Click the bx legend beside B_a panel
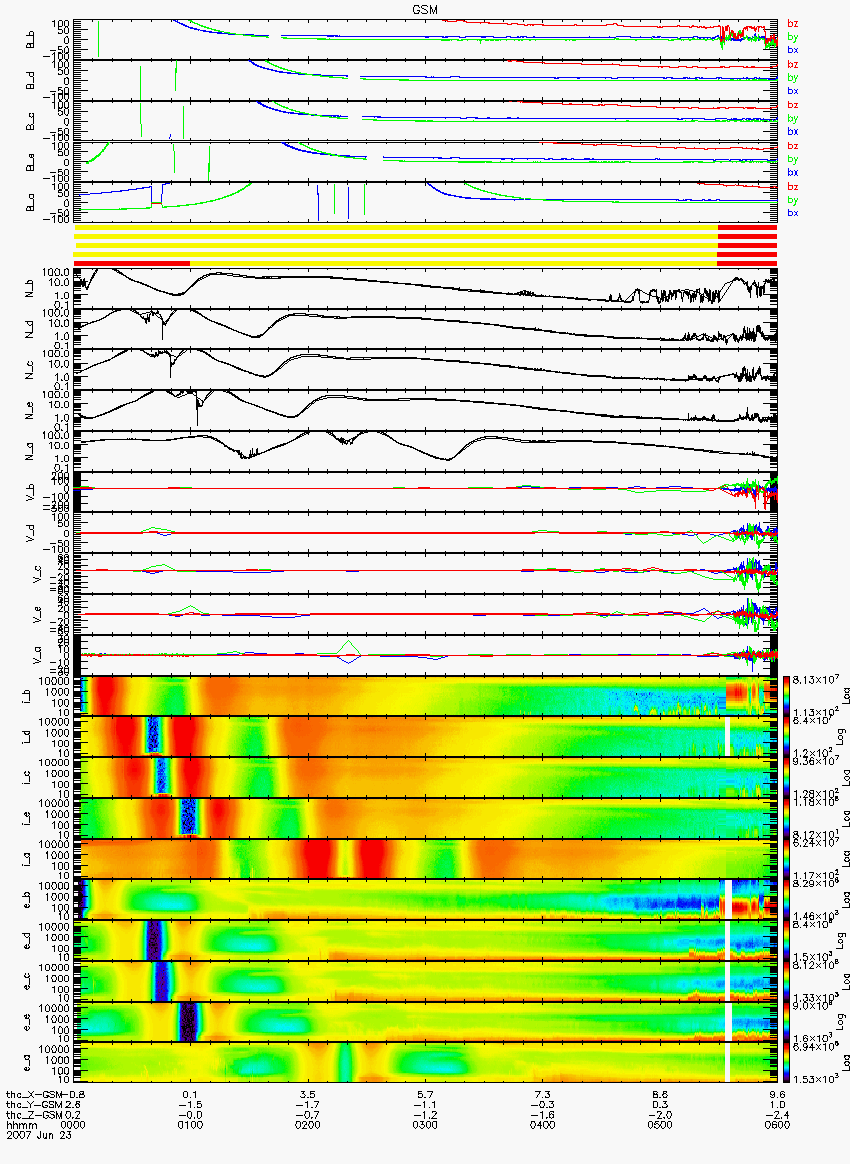 coord(792,213)
